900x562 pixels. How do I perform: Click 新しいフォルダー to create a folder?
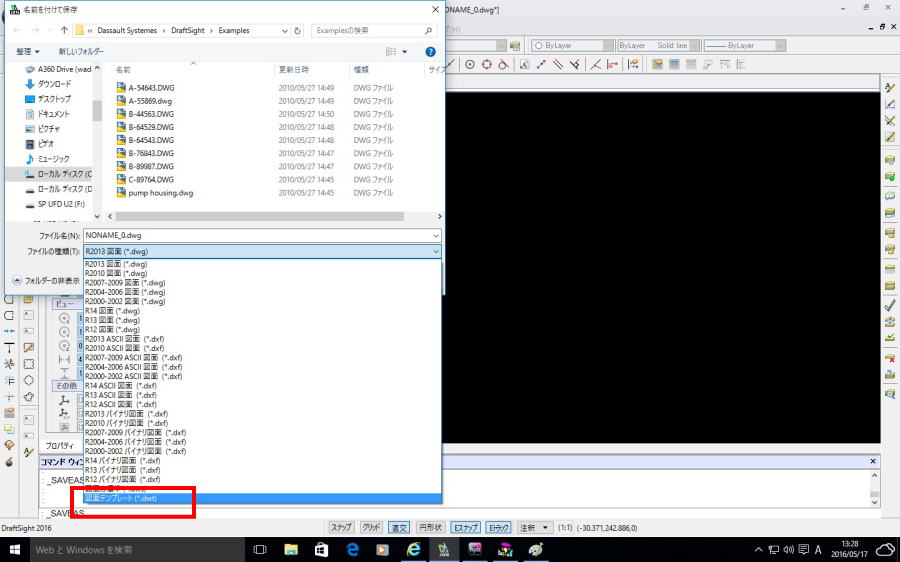click(81, 52)
